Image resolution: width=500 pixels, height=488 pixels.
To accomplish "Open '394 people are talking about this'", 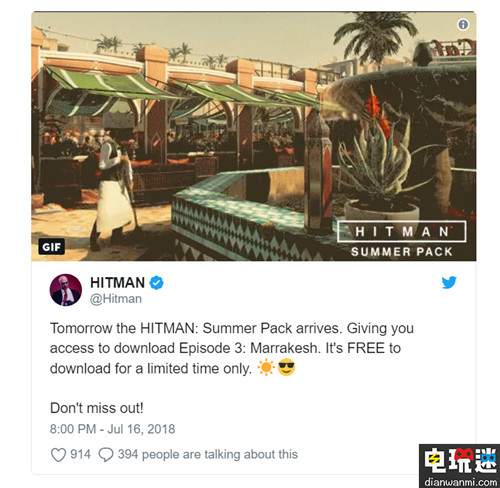I will 208,454.
